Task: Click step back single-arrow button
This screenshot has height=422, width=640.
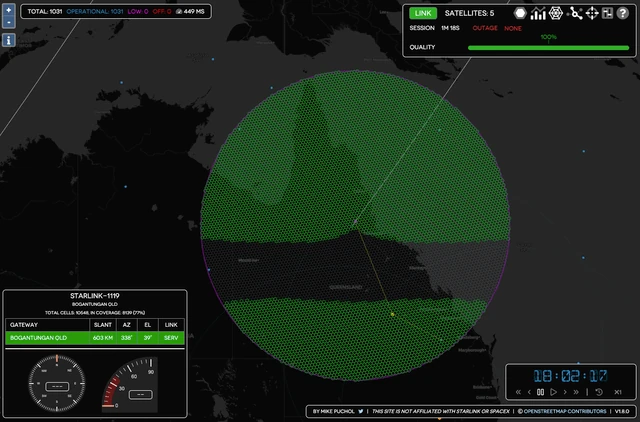Action: point(529,392)
